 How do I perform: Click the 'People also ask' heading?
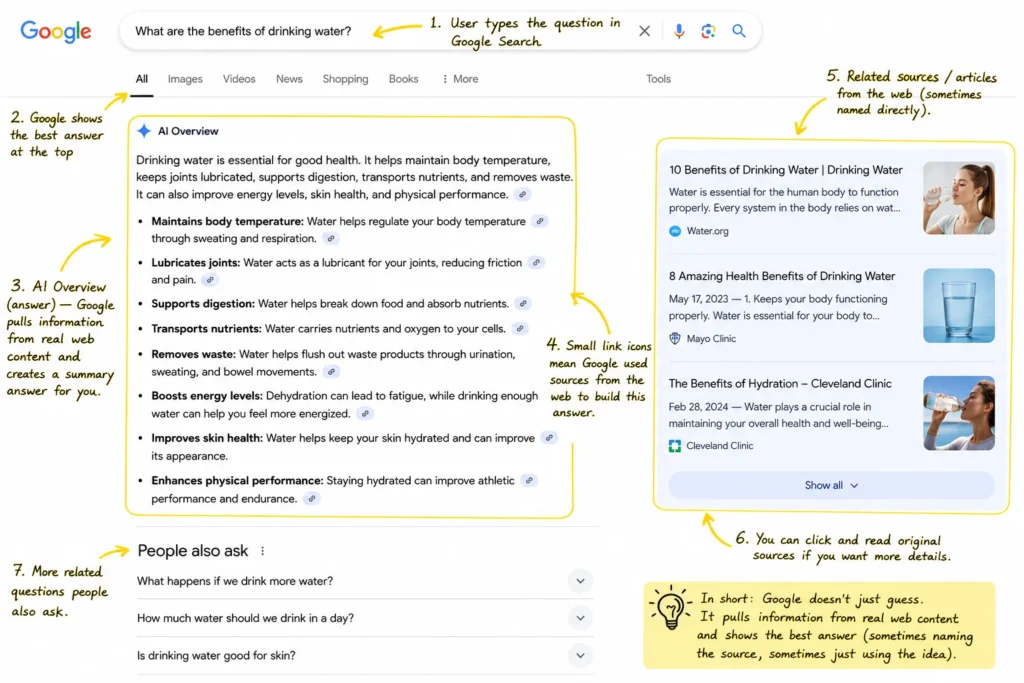pos(193,551)
